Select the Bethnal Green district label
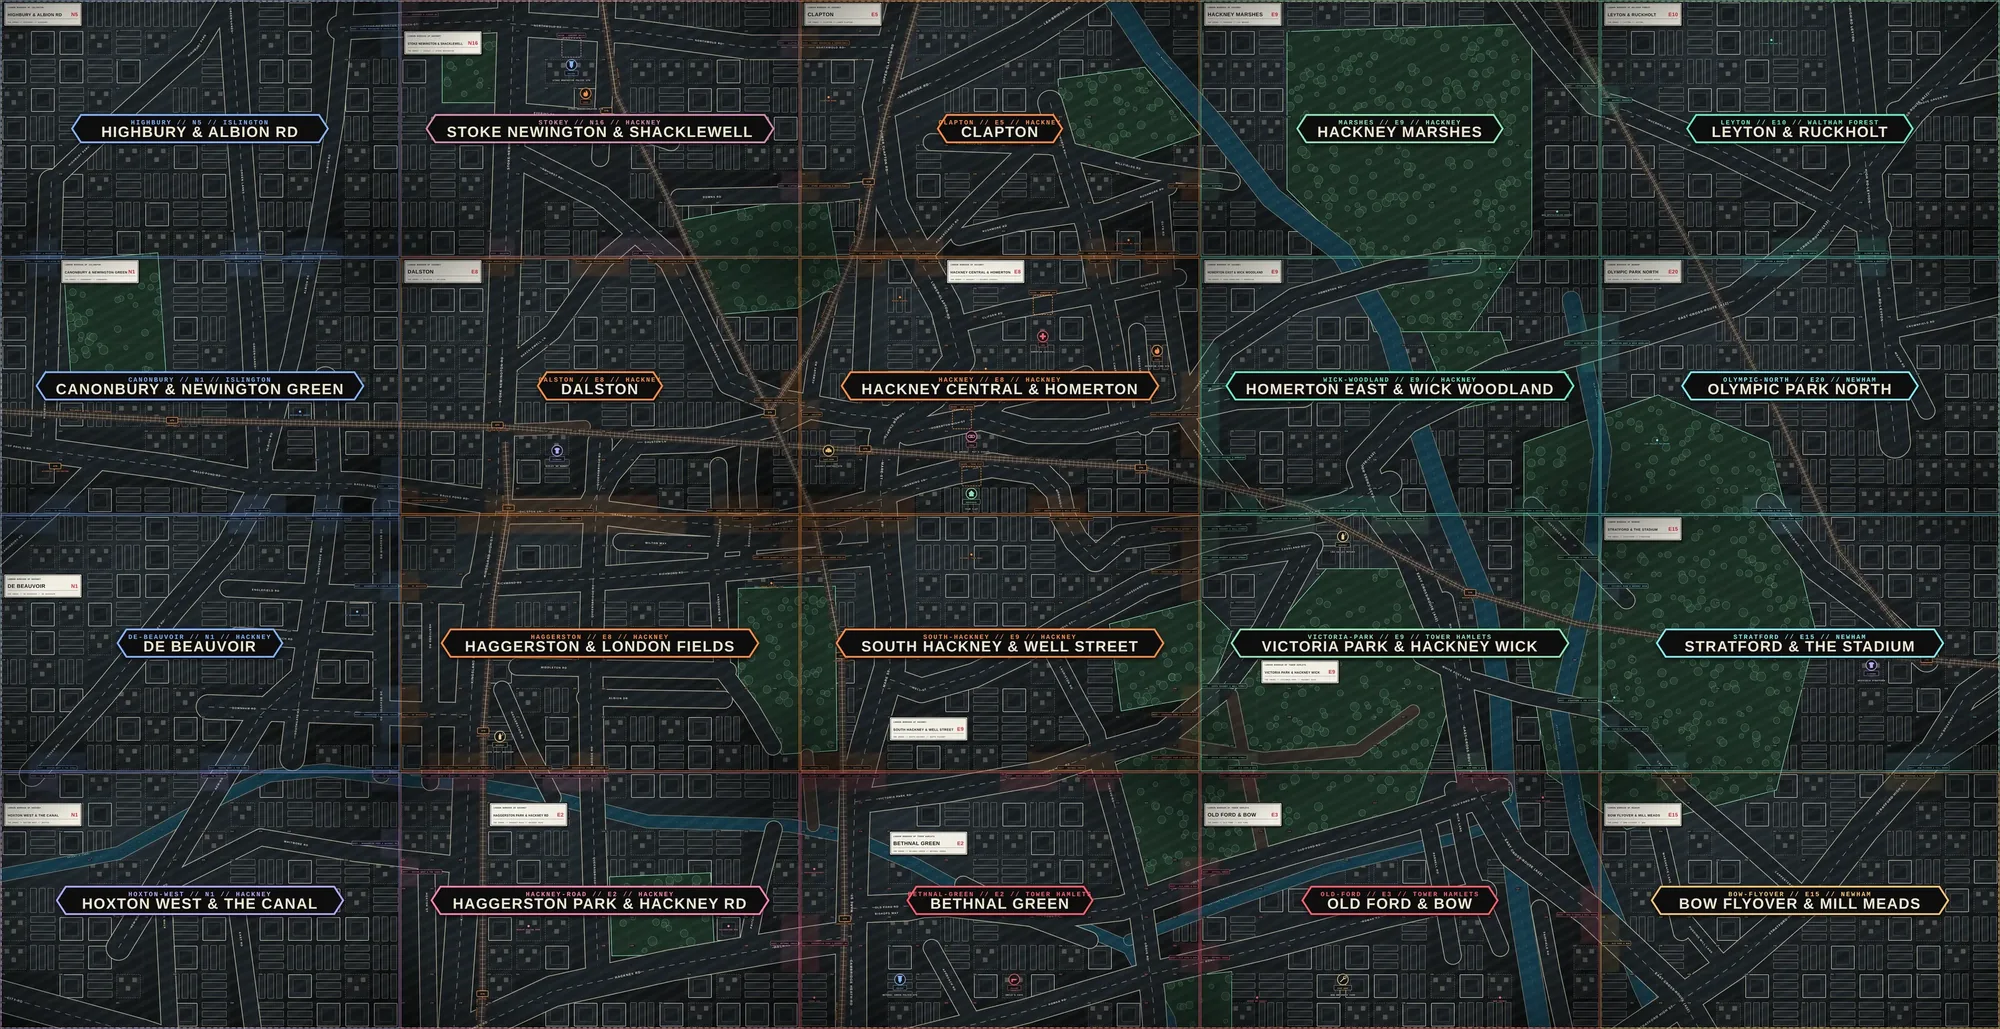 (x=1000, y=900)
